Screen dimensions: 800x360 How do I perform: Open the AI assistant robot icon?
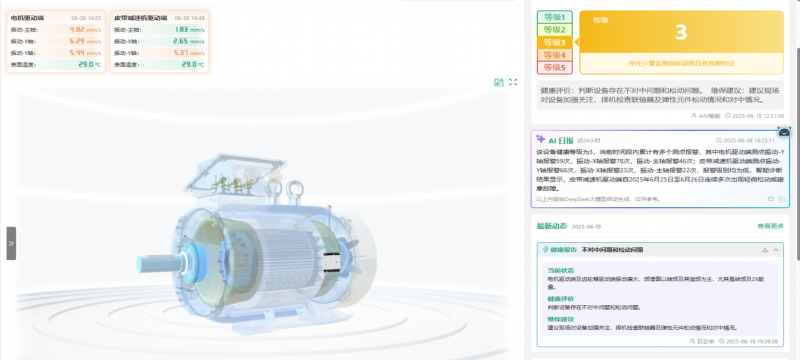(x=785, y=132)
